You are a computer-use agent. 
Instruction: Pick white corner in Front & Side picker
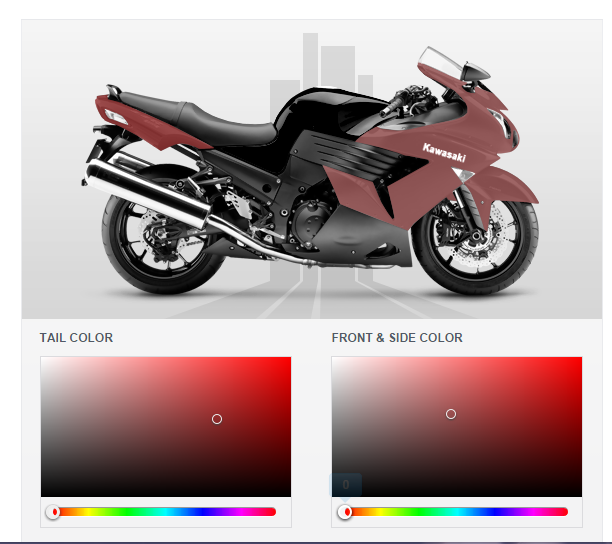point(334,359)
